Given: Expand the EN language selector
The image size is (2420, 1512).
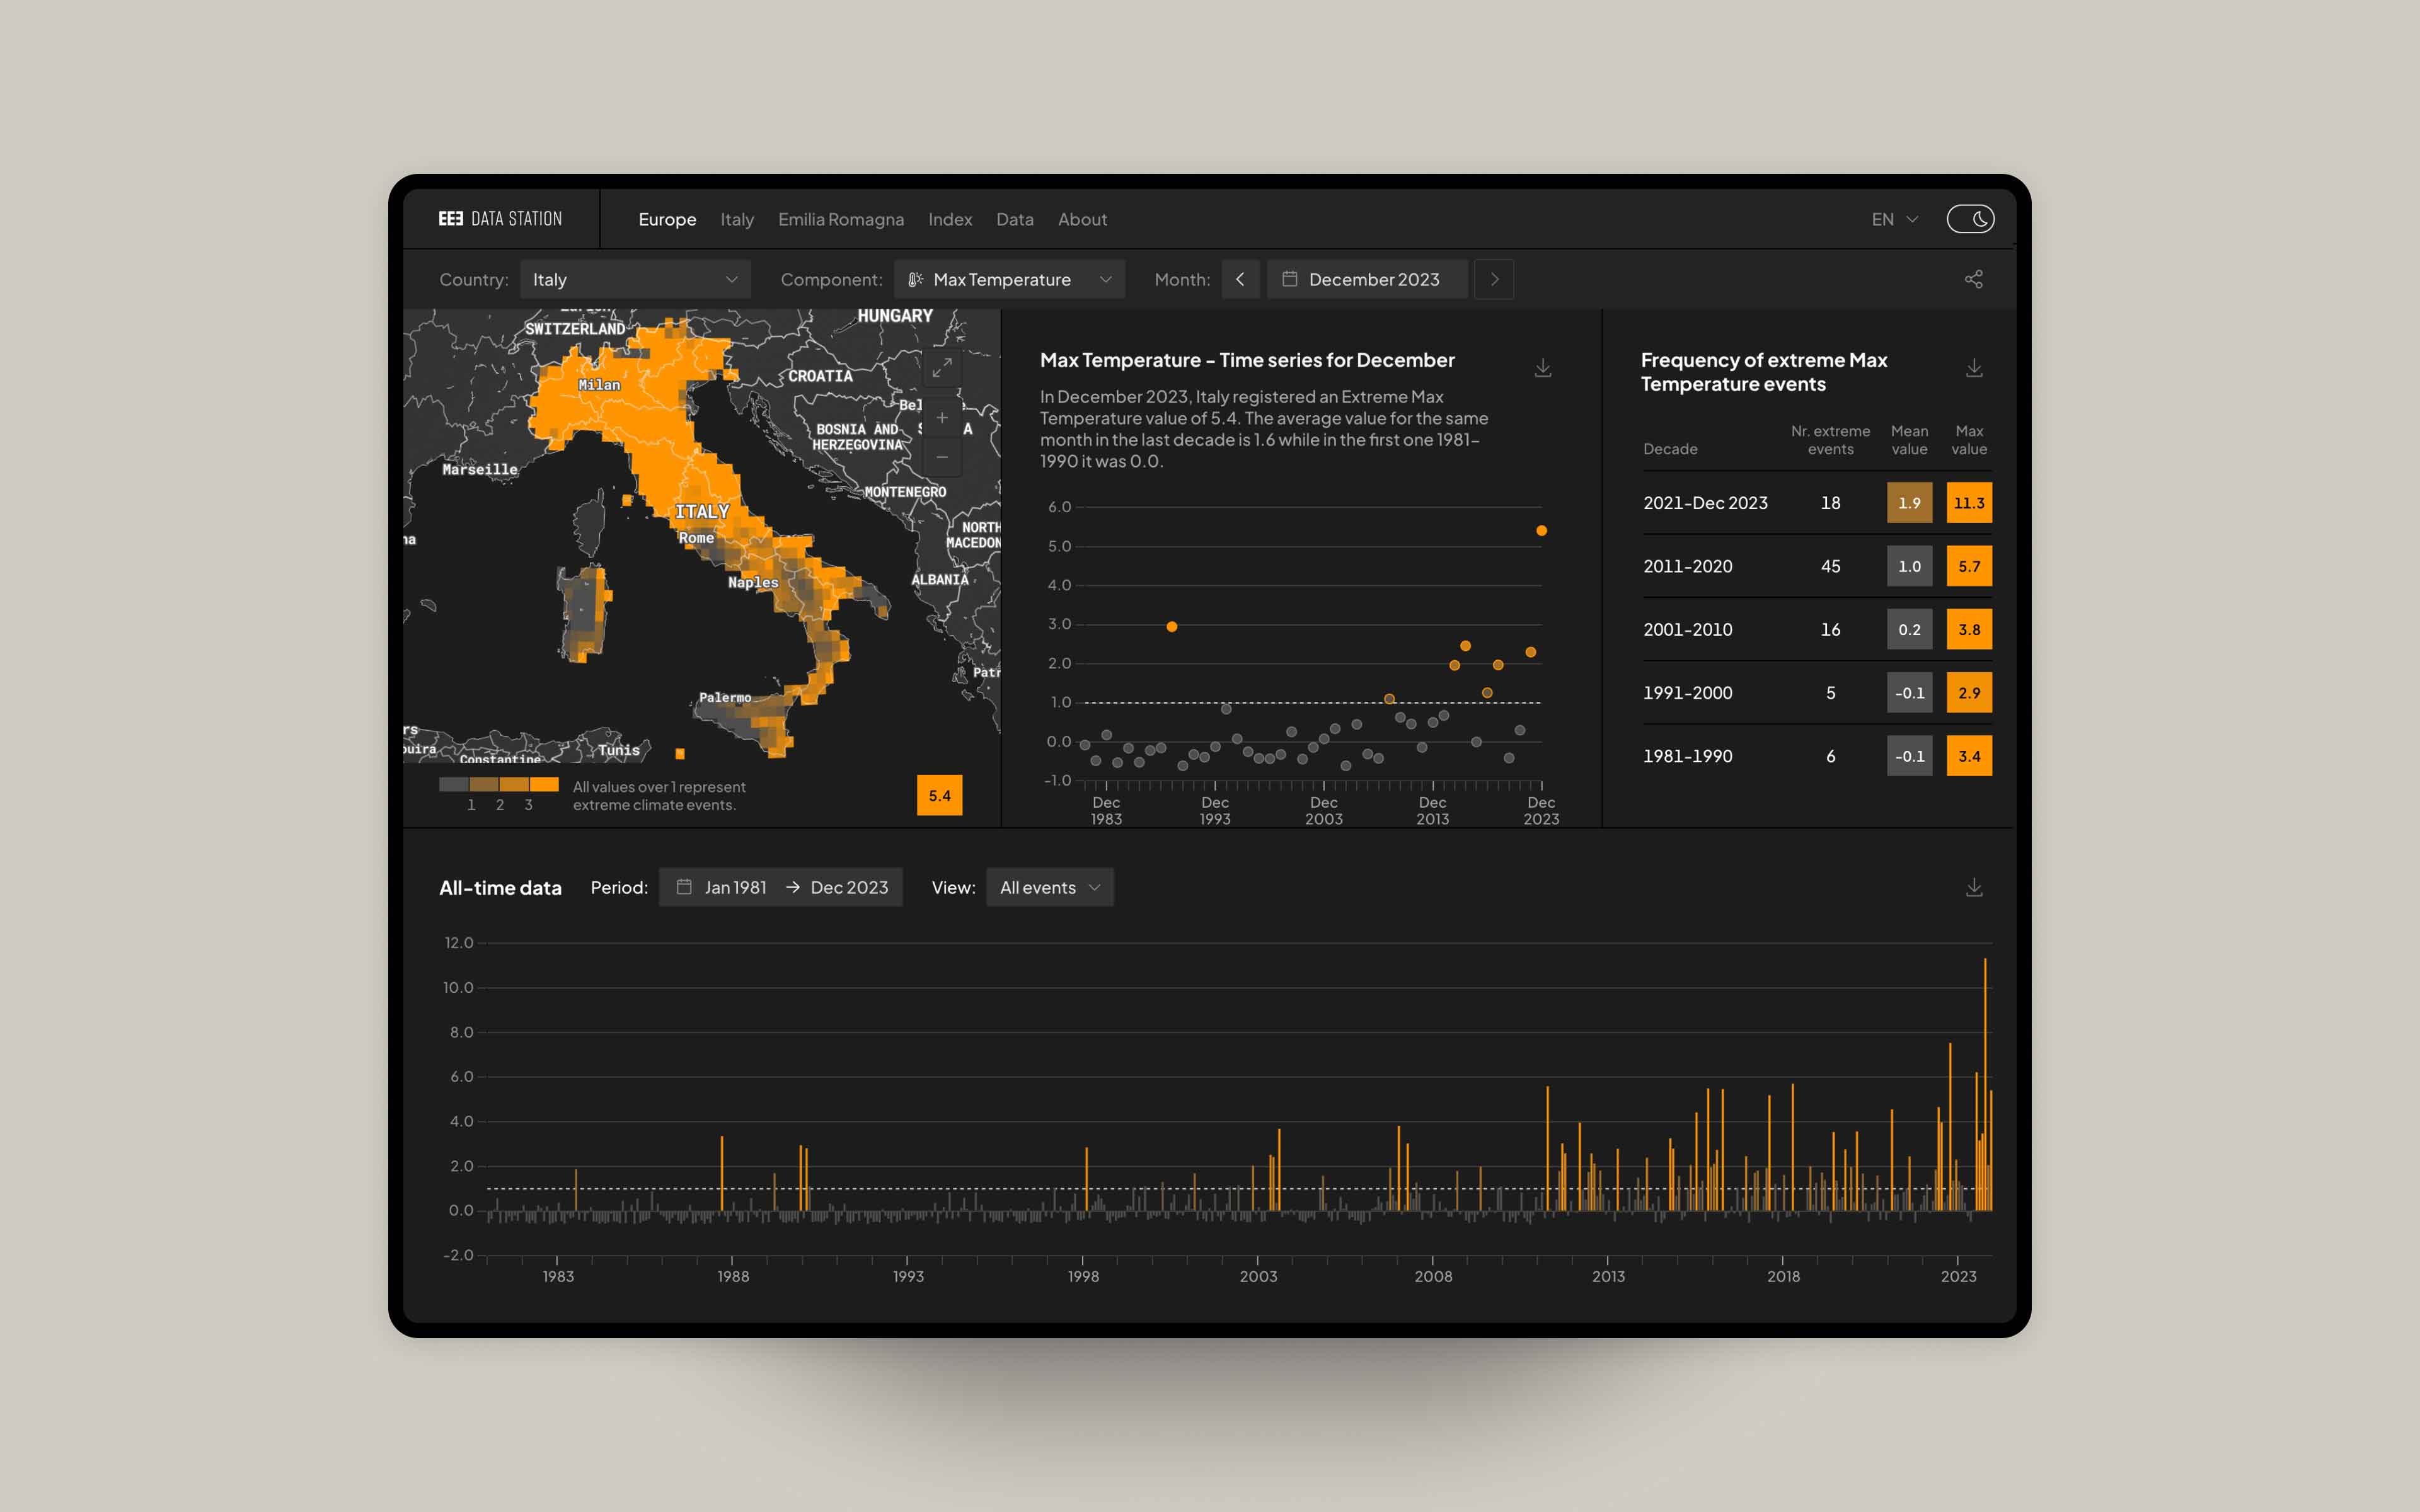Looking at the screenshot, I should pos(1893,218).
